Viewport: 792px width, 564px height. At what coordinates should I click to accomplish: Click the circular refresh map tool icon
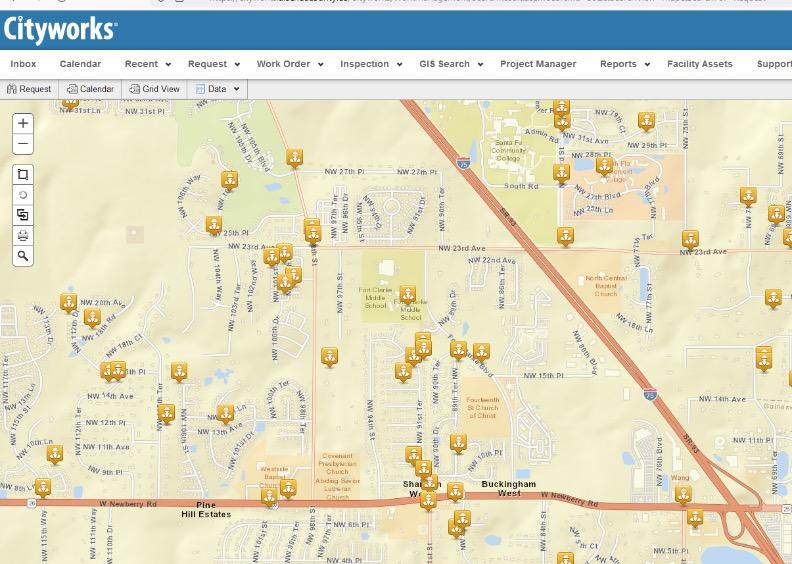[x=23, y=195]
